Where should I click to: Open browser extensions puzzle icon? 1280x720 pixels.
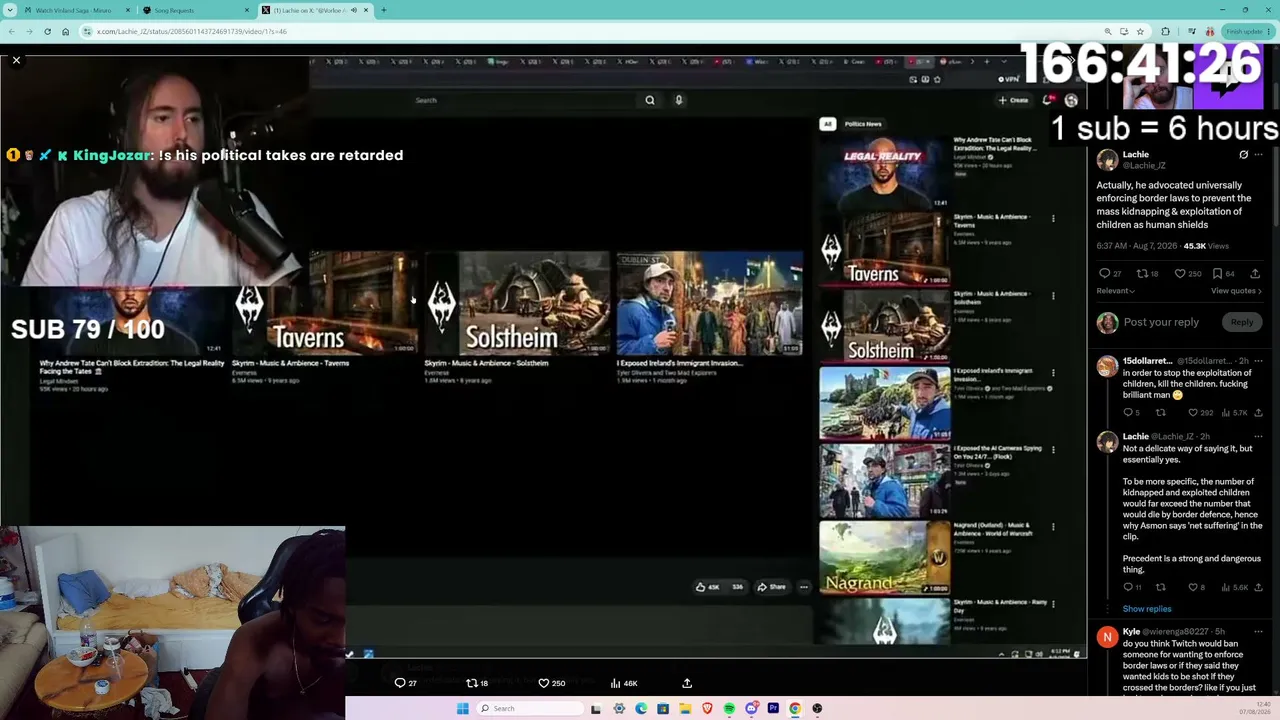(1165, 31)
